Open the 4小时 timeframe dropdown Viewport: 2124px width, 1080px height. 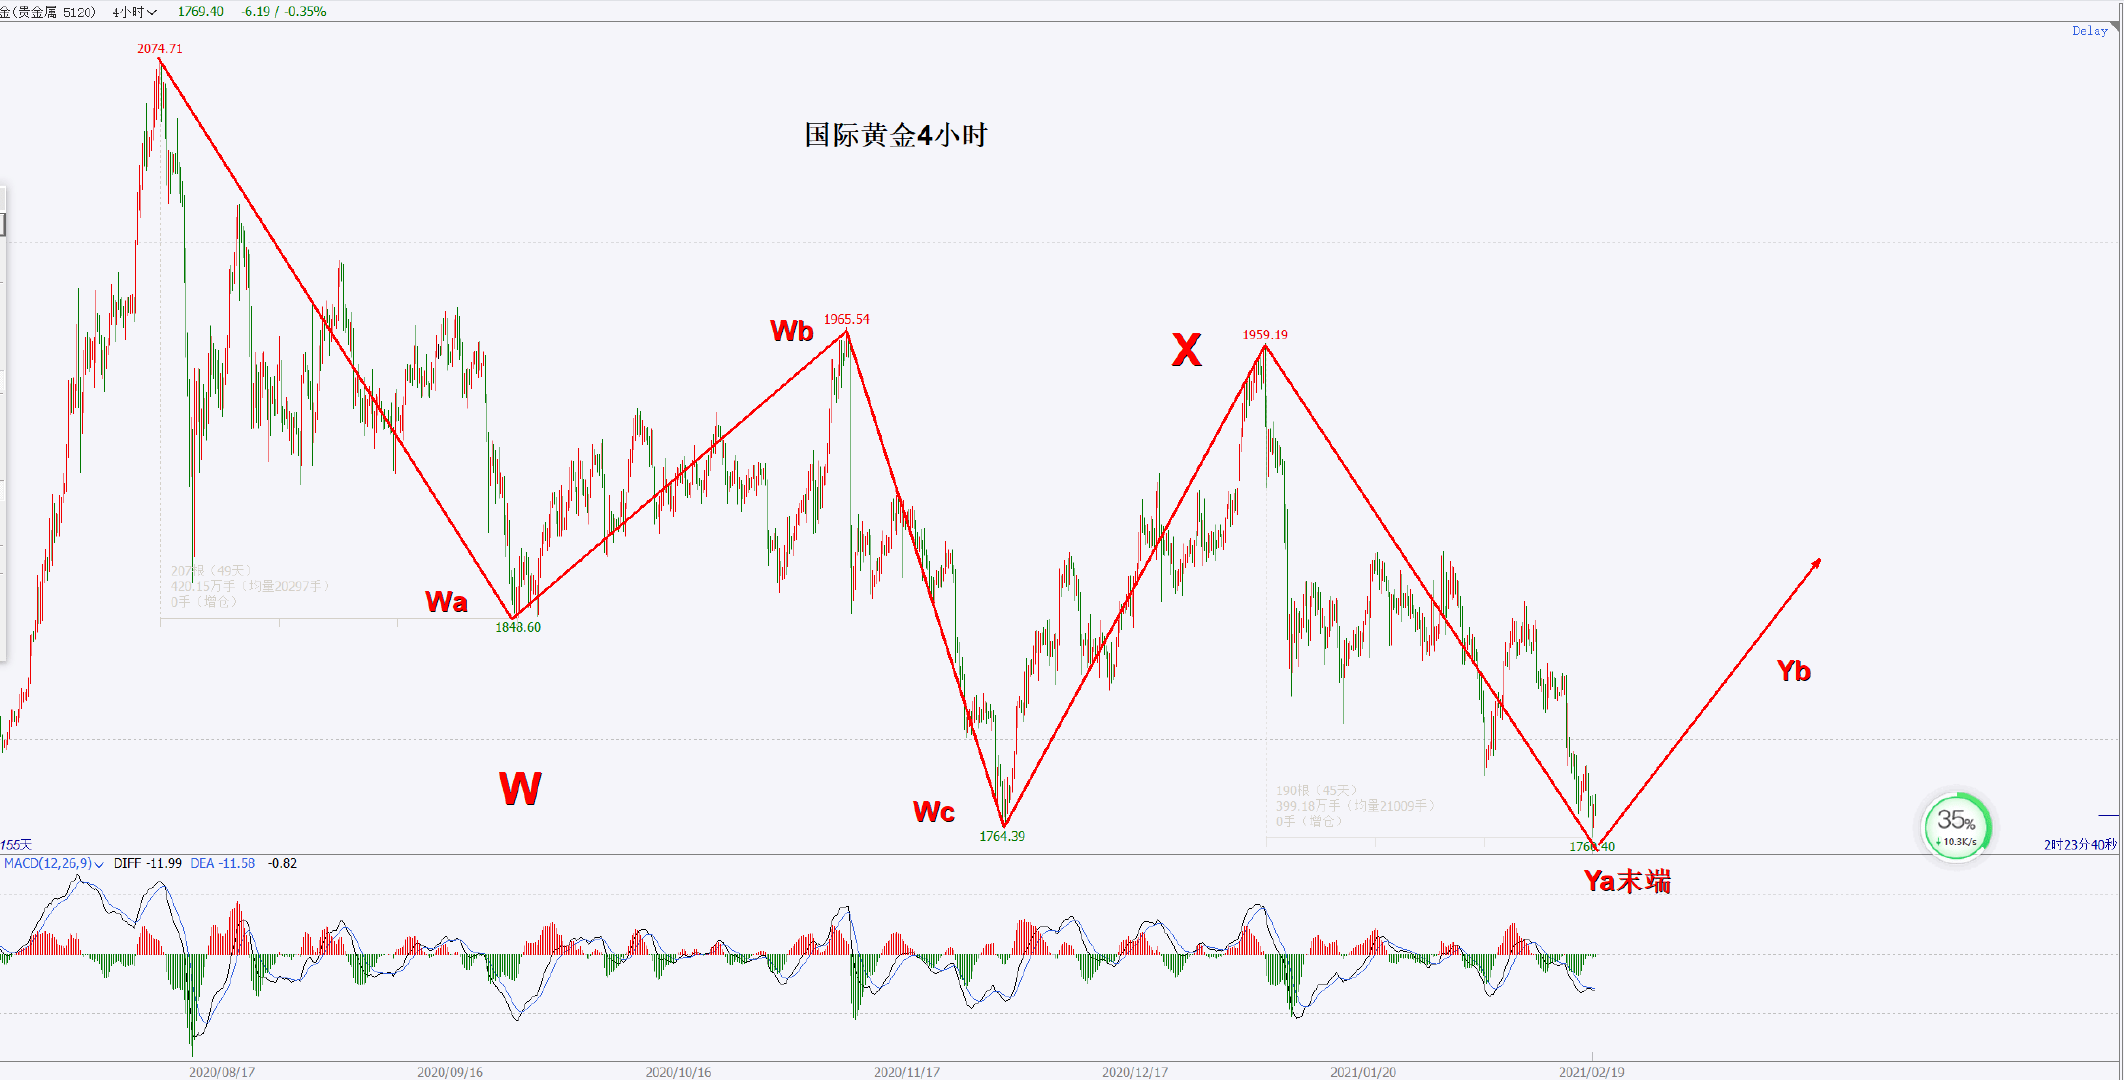pyautogui.click(x=134, y=12)
